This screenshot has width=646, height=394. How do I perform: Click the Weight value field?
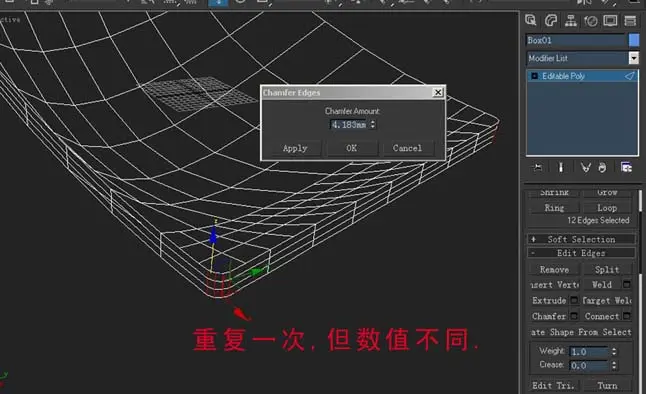point(589,352)
